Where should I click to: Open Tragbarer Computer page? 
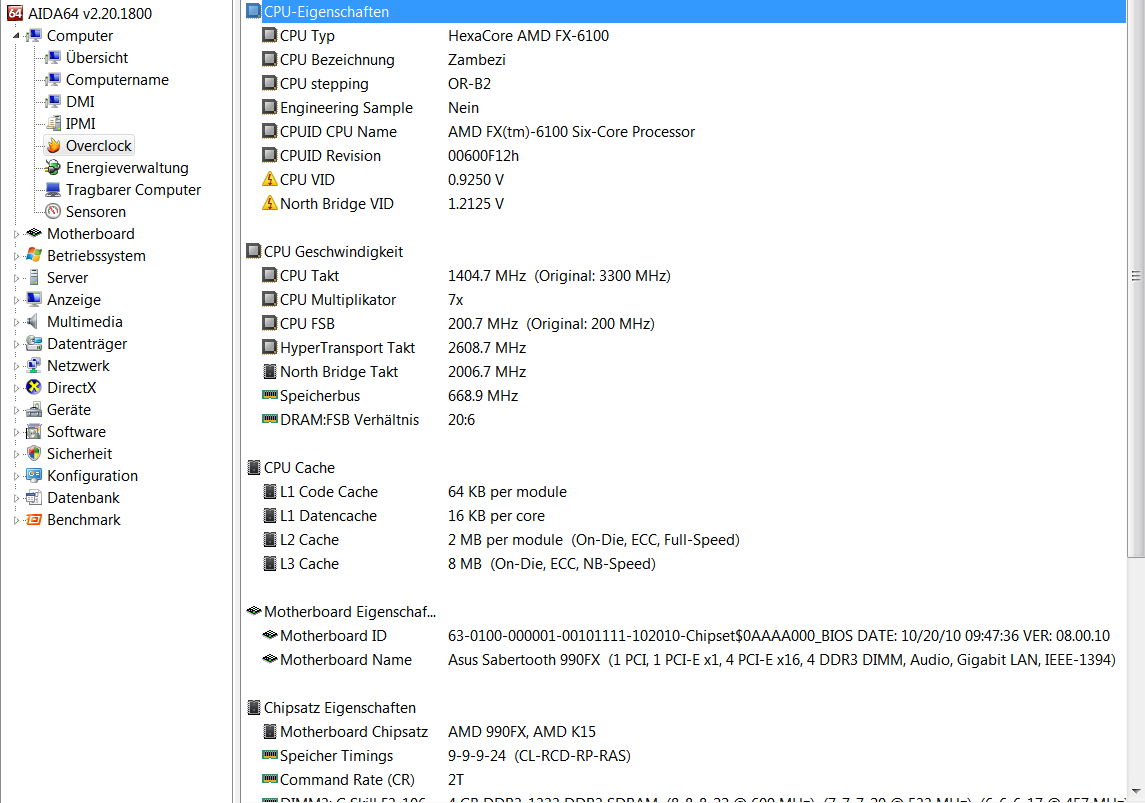[x=133, y=189]
